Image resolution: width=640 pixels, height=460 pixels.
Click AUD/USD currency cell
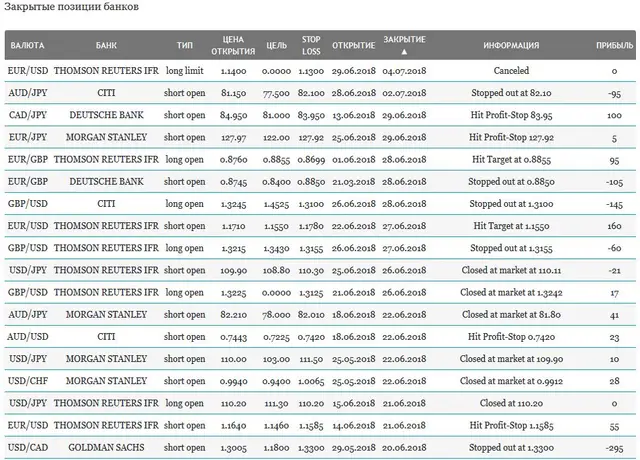click(x=27, y=336)
